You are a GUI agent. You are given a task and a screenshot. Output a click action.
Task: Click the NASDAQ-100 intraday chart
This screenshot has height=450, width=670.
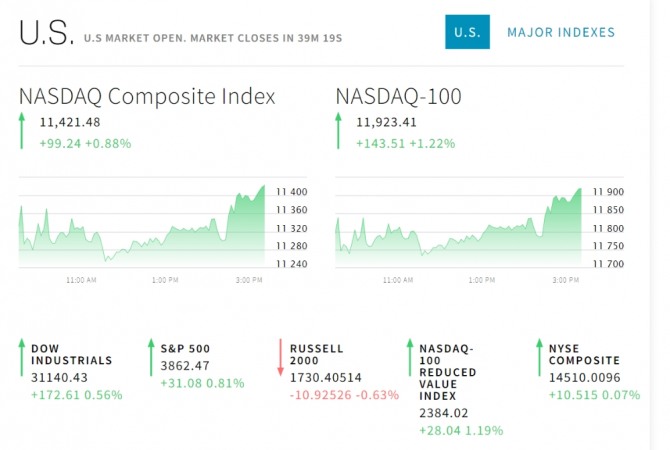click(458, 225)
